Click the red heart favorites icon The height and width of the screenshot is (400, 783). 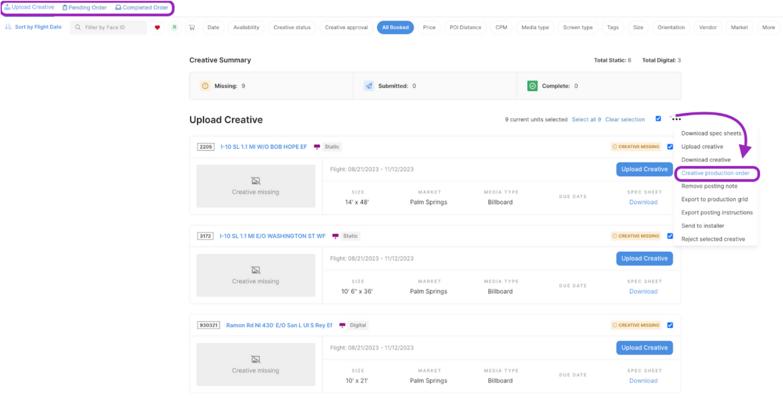(157, 27)
